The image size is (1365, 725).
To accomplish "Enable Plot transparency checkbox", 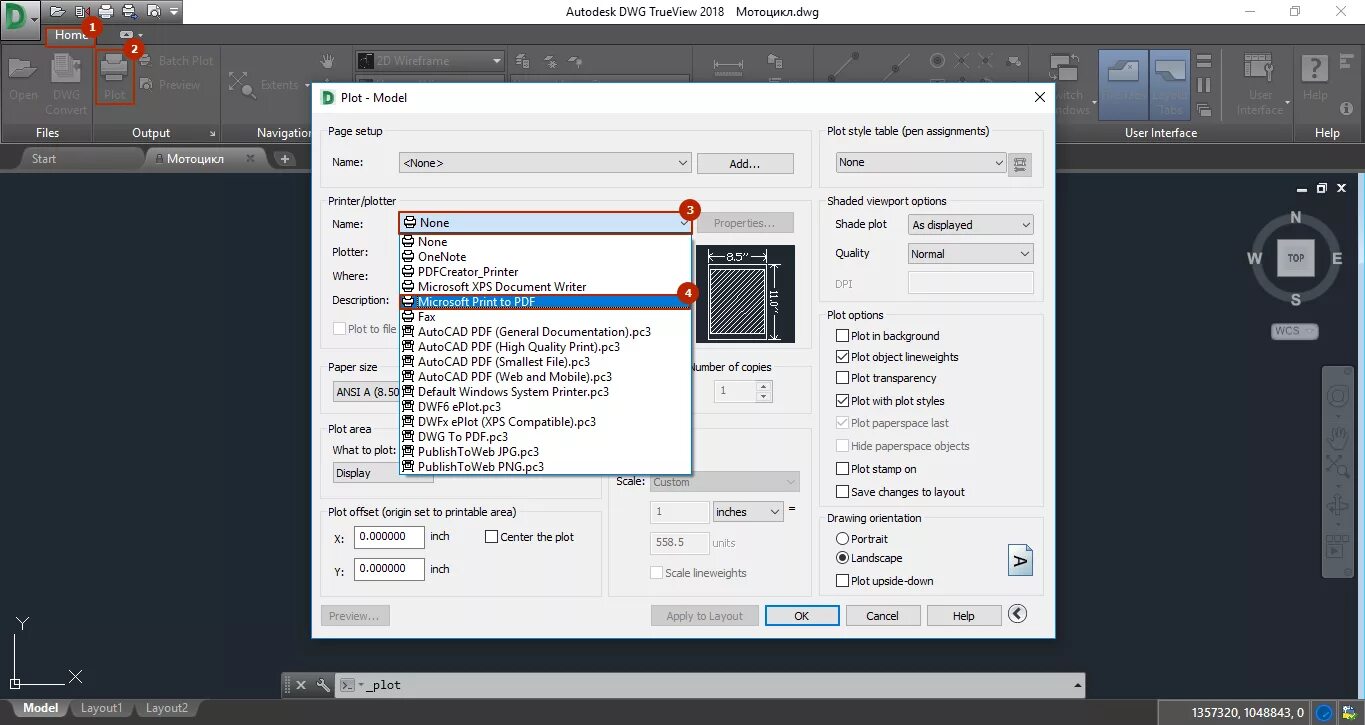I will point(842,378).
